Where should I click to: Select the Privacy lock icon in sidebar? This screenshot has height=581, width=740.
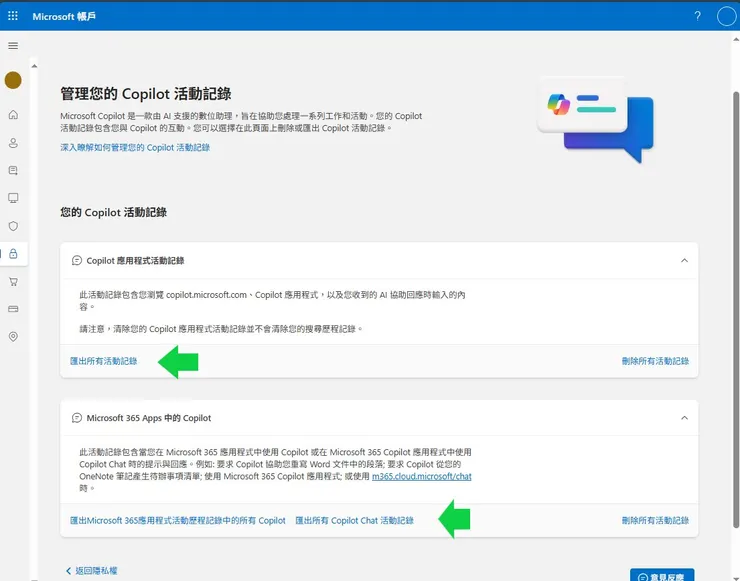point(13,254)
